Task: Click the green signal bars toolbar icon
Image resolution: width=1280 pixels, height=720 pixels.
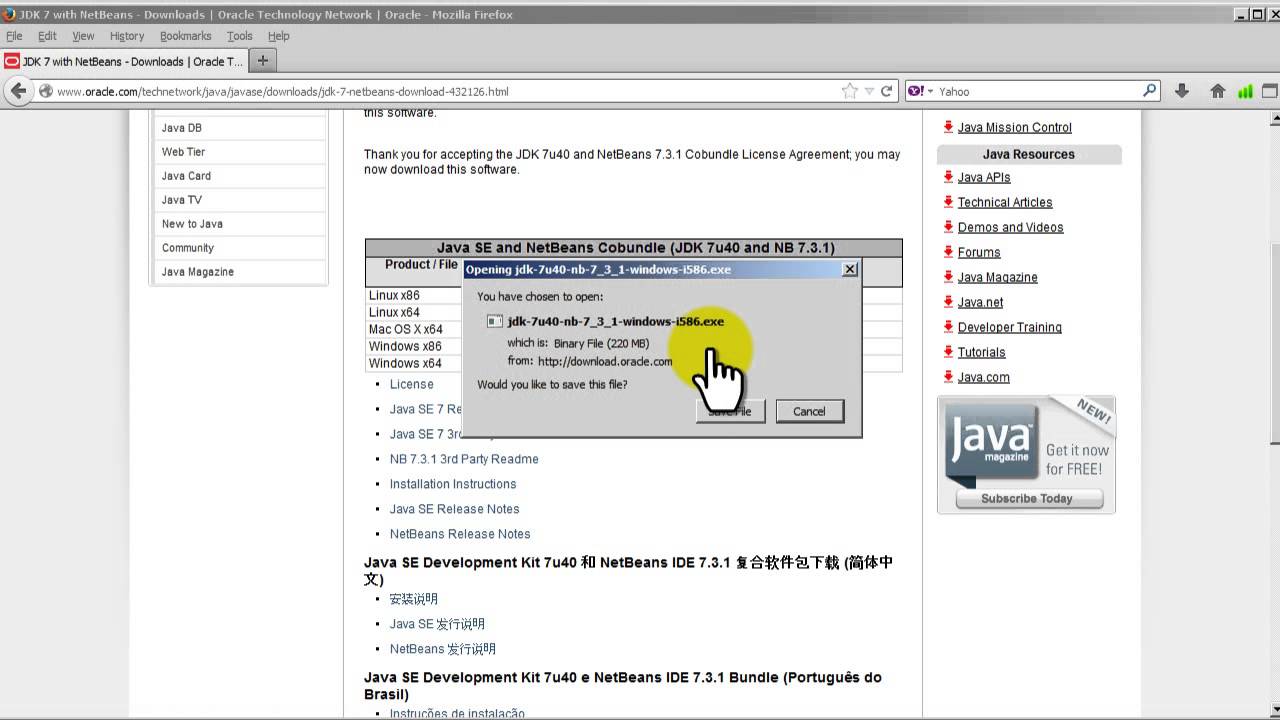Action: tap(1245, 91)
